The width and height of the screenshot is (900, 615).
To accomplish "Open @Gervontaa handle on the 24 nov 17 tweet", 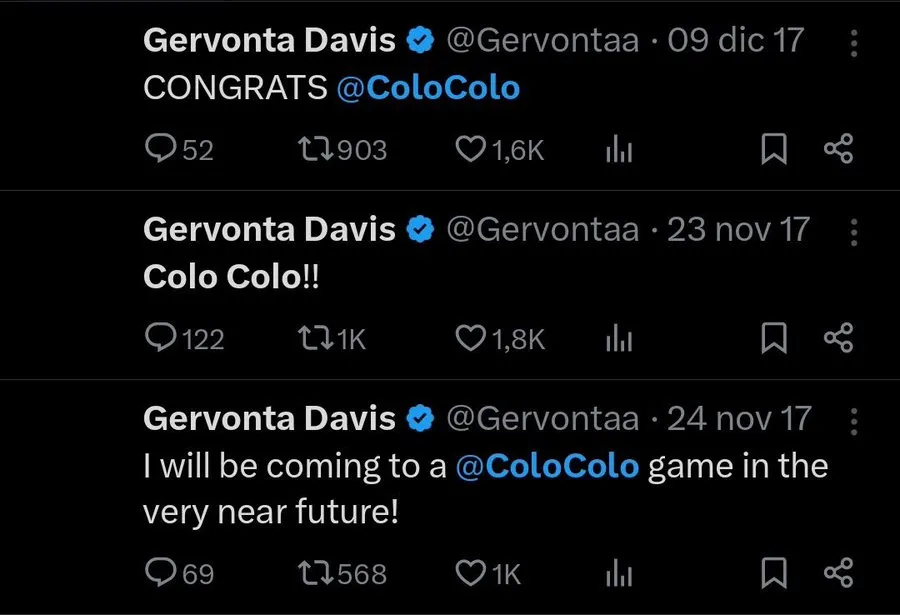I will [541, 418].
